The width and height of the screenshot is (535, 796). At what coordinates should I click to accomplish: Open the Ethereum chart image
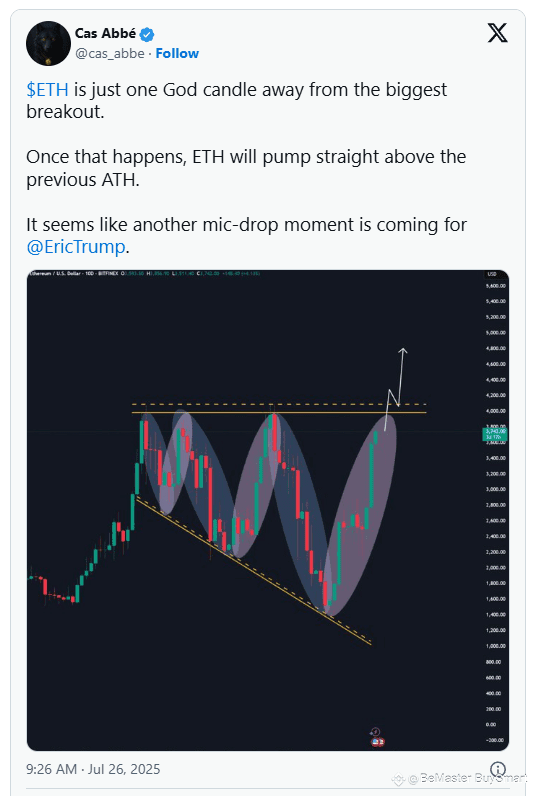268,510
